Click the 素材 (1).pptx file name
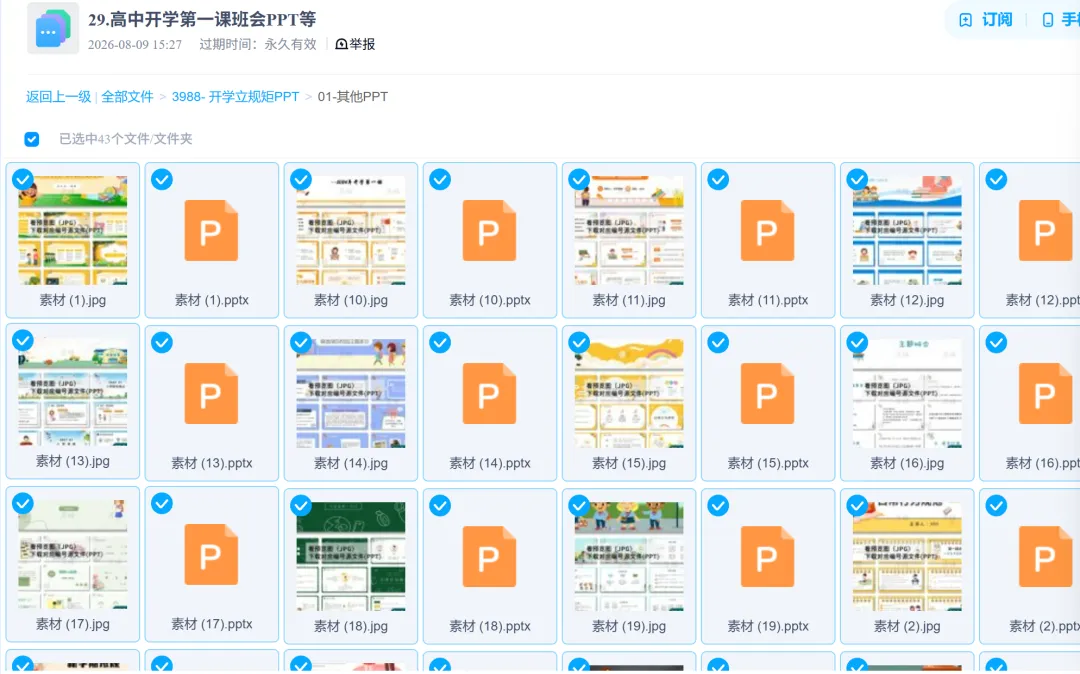This screenshot has width=1080, height=674. click(x=211, y=300)
